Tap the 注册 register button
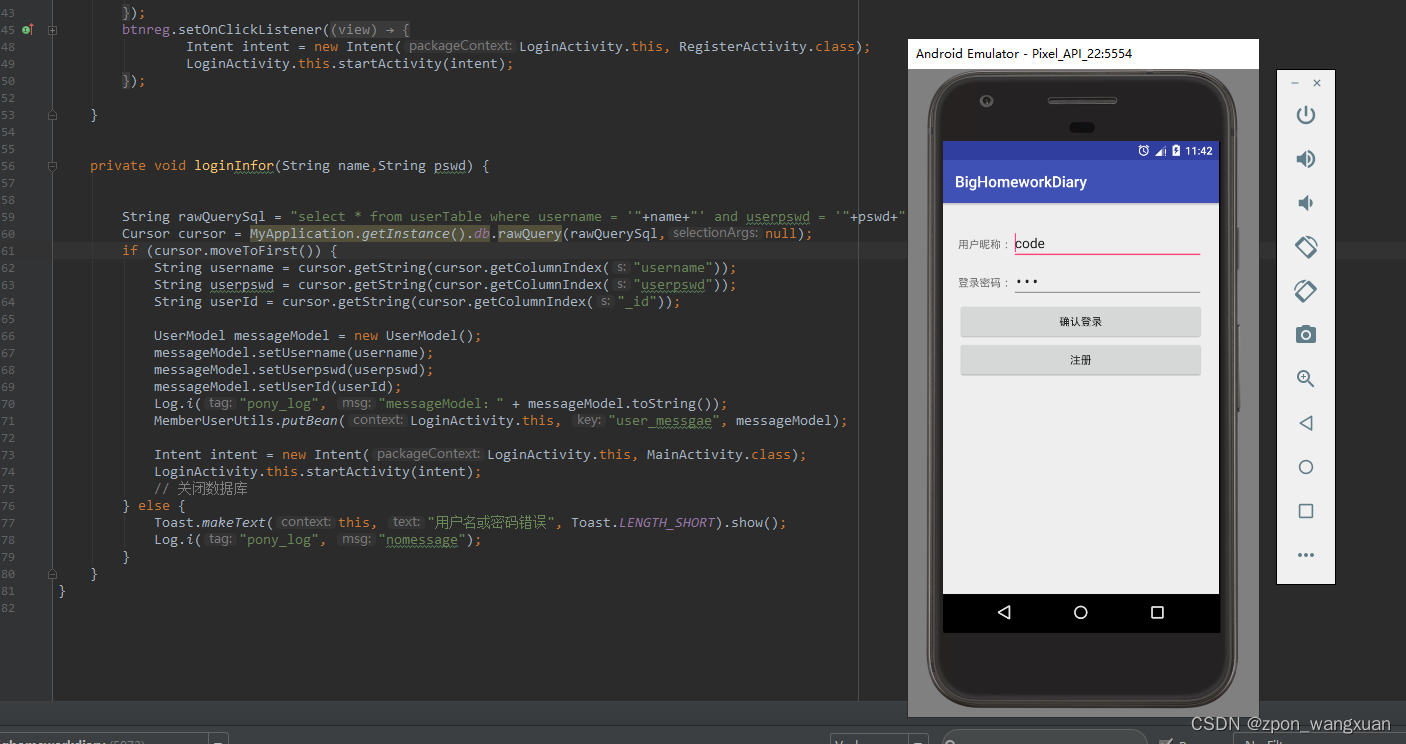The image size is (1406, 744). (x=1080, y=358)
